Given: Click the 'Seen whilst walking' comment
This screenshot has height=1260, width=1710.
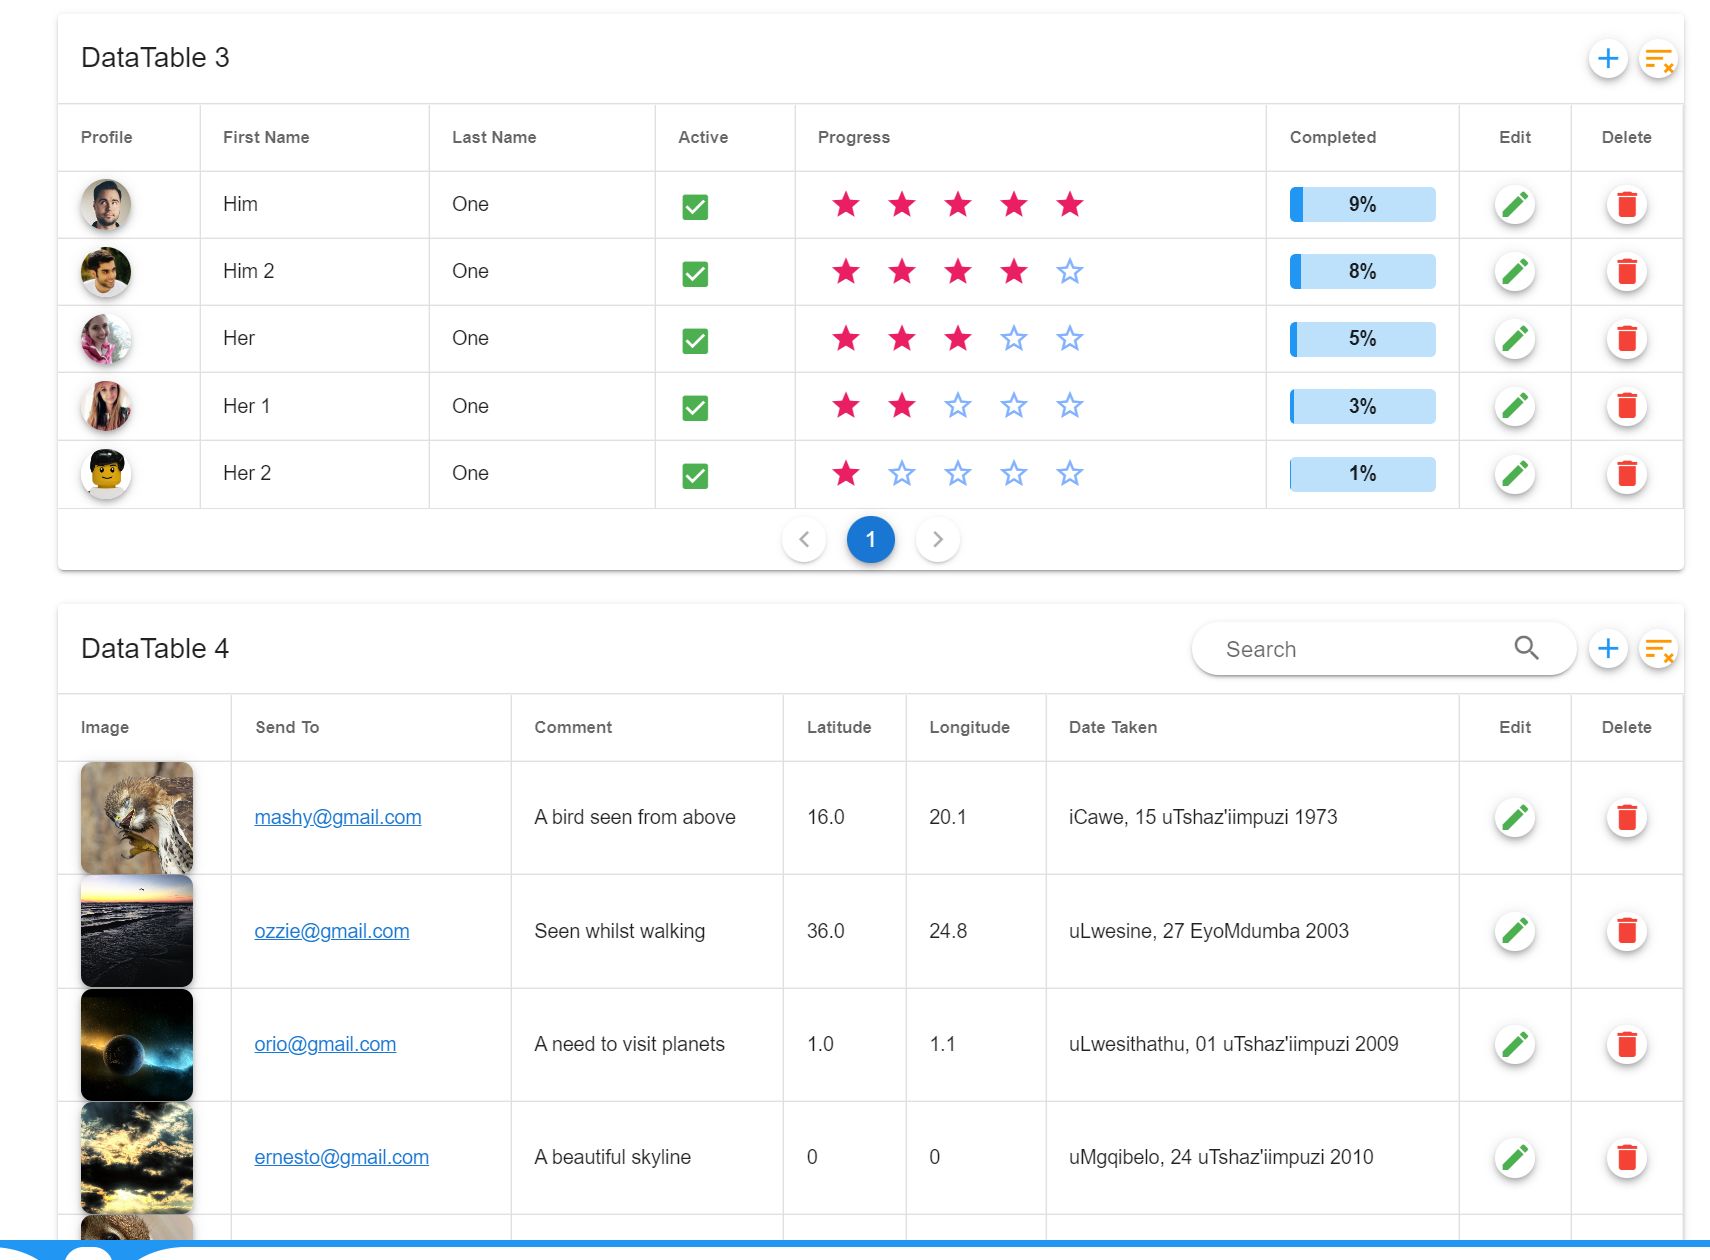Looking at the screenshot, I should [620, 931].
